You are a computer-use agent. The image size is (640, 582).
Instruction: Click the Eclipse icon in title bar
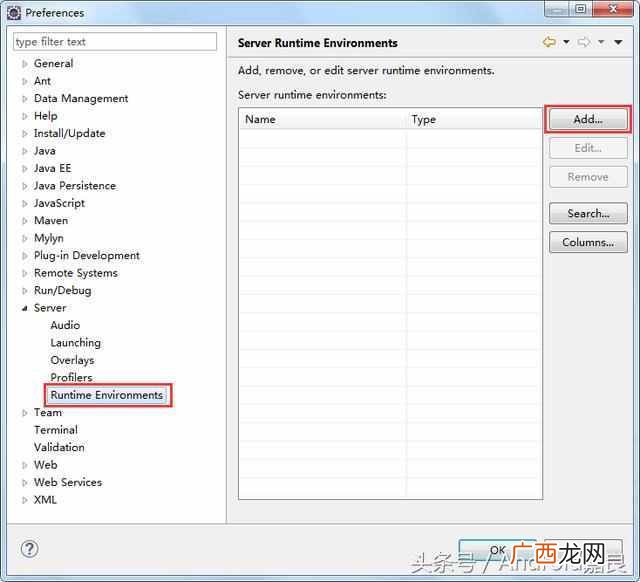14,13
